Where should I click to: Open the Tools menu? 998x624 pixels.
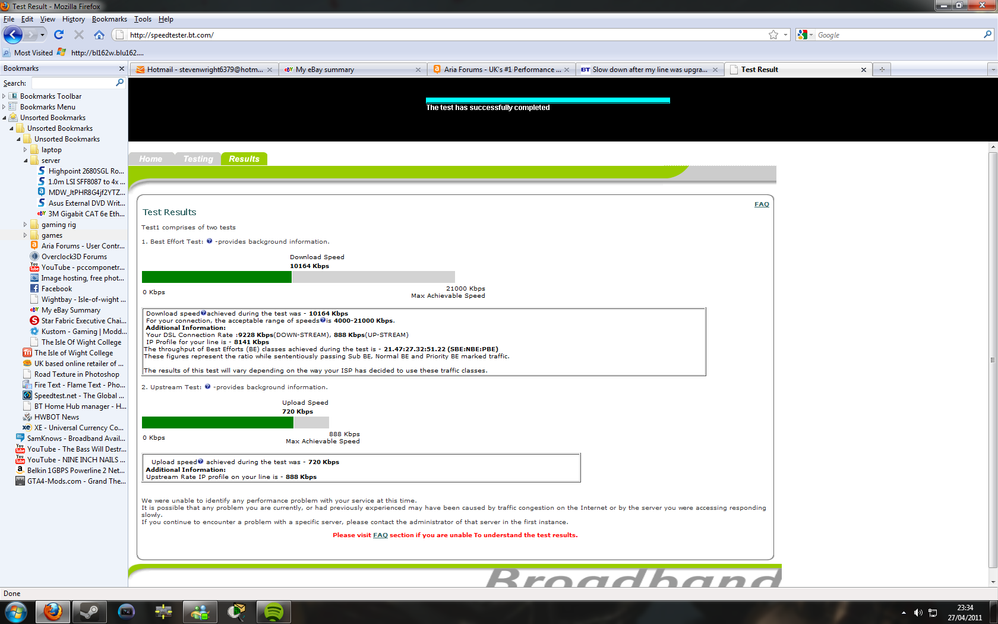[x=143, y=19]
